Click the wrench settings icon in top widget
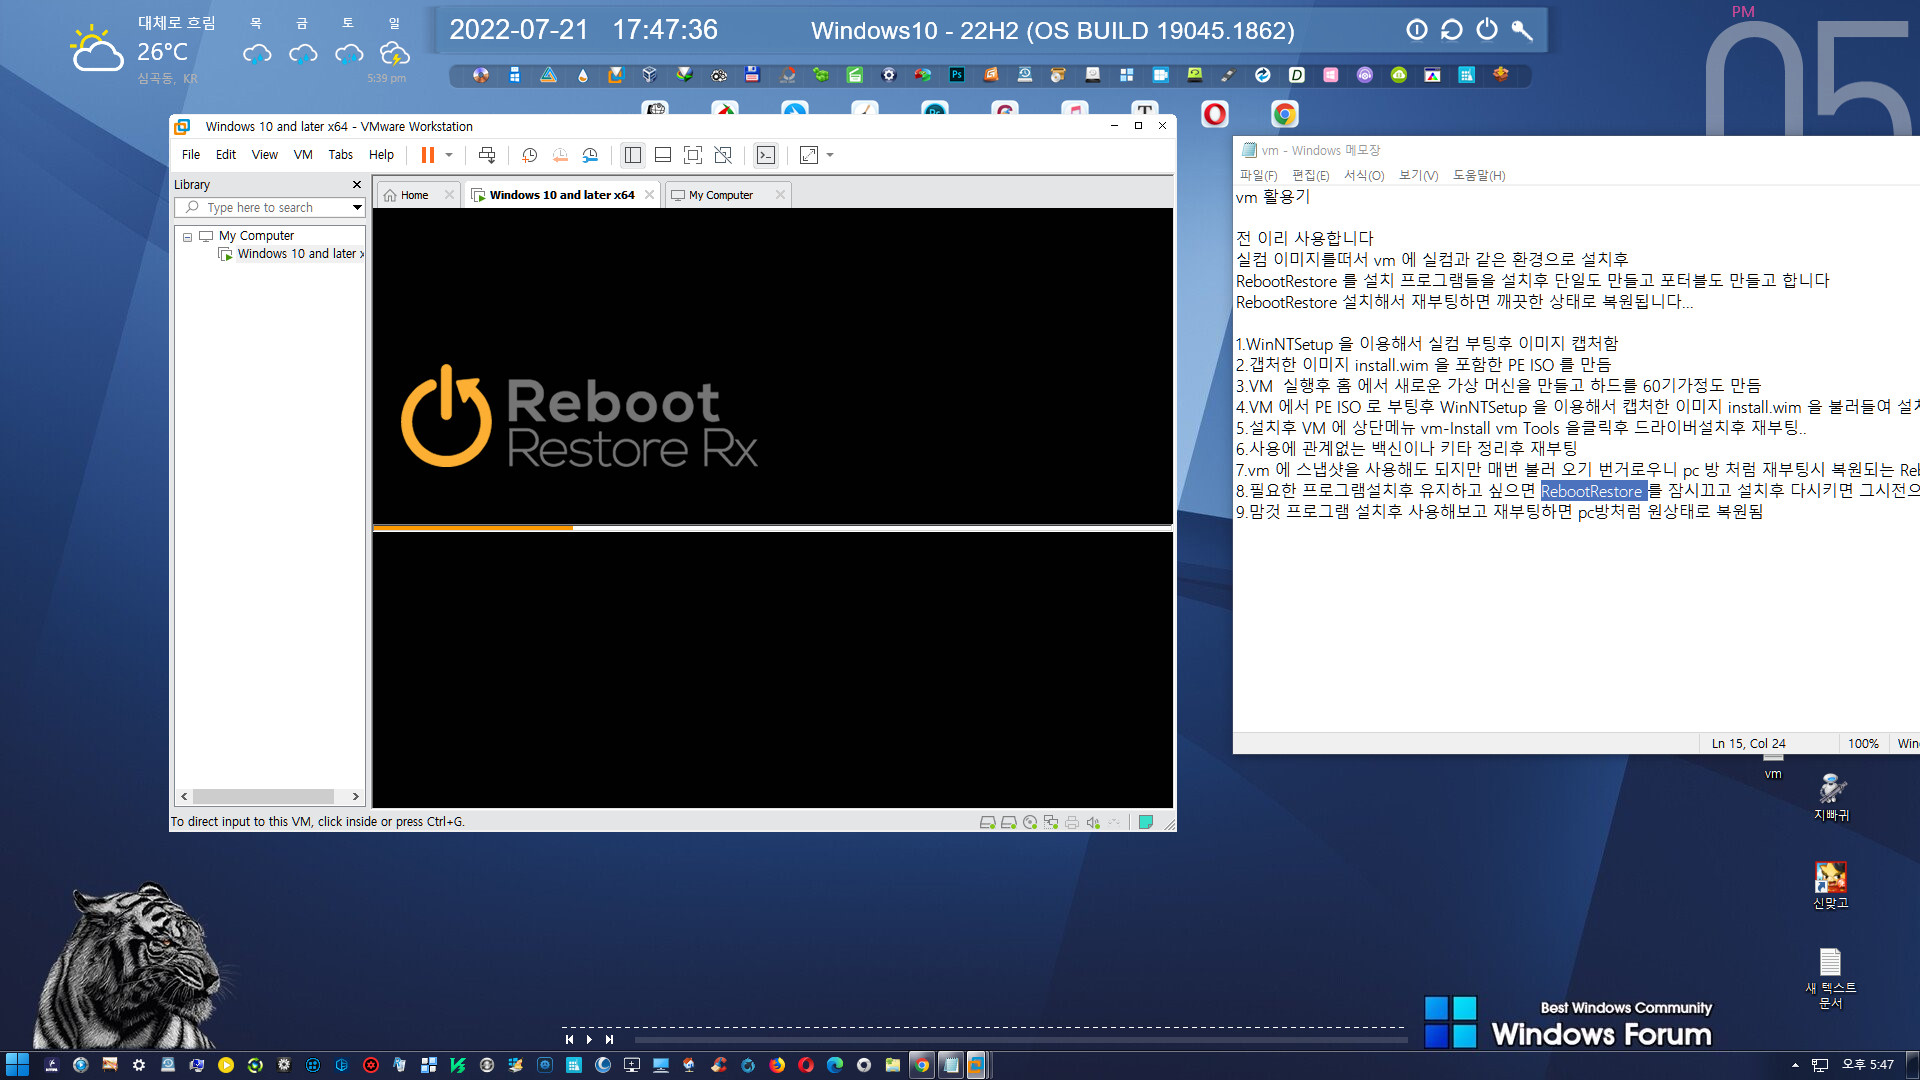 [x=1522, y=30]
